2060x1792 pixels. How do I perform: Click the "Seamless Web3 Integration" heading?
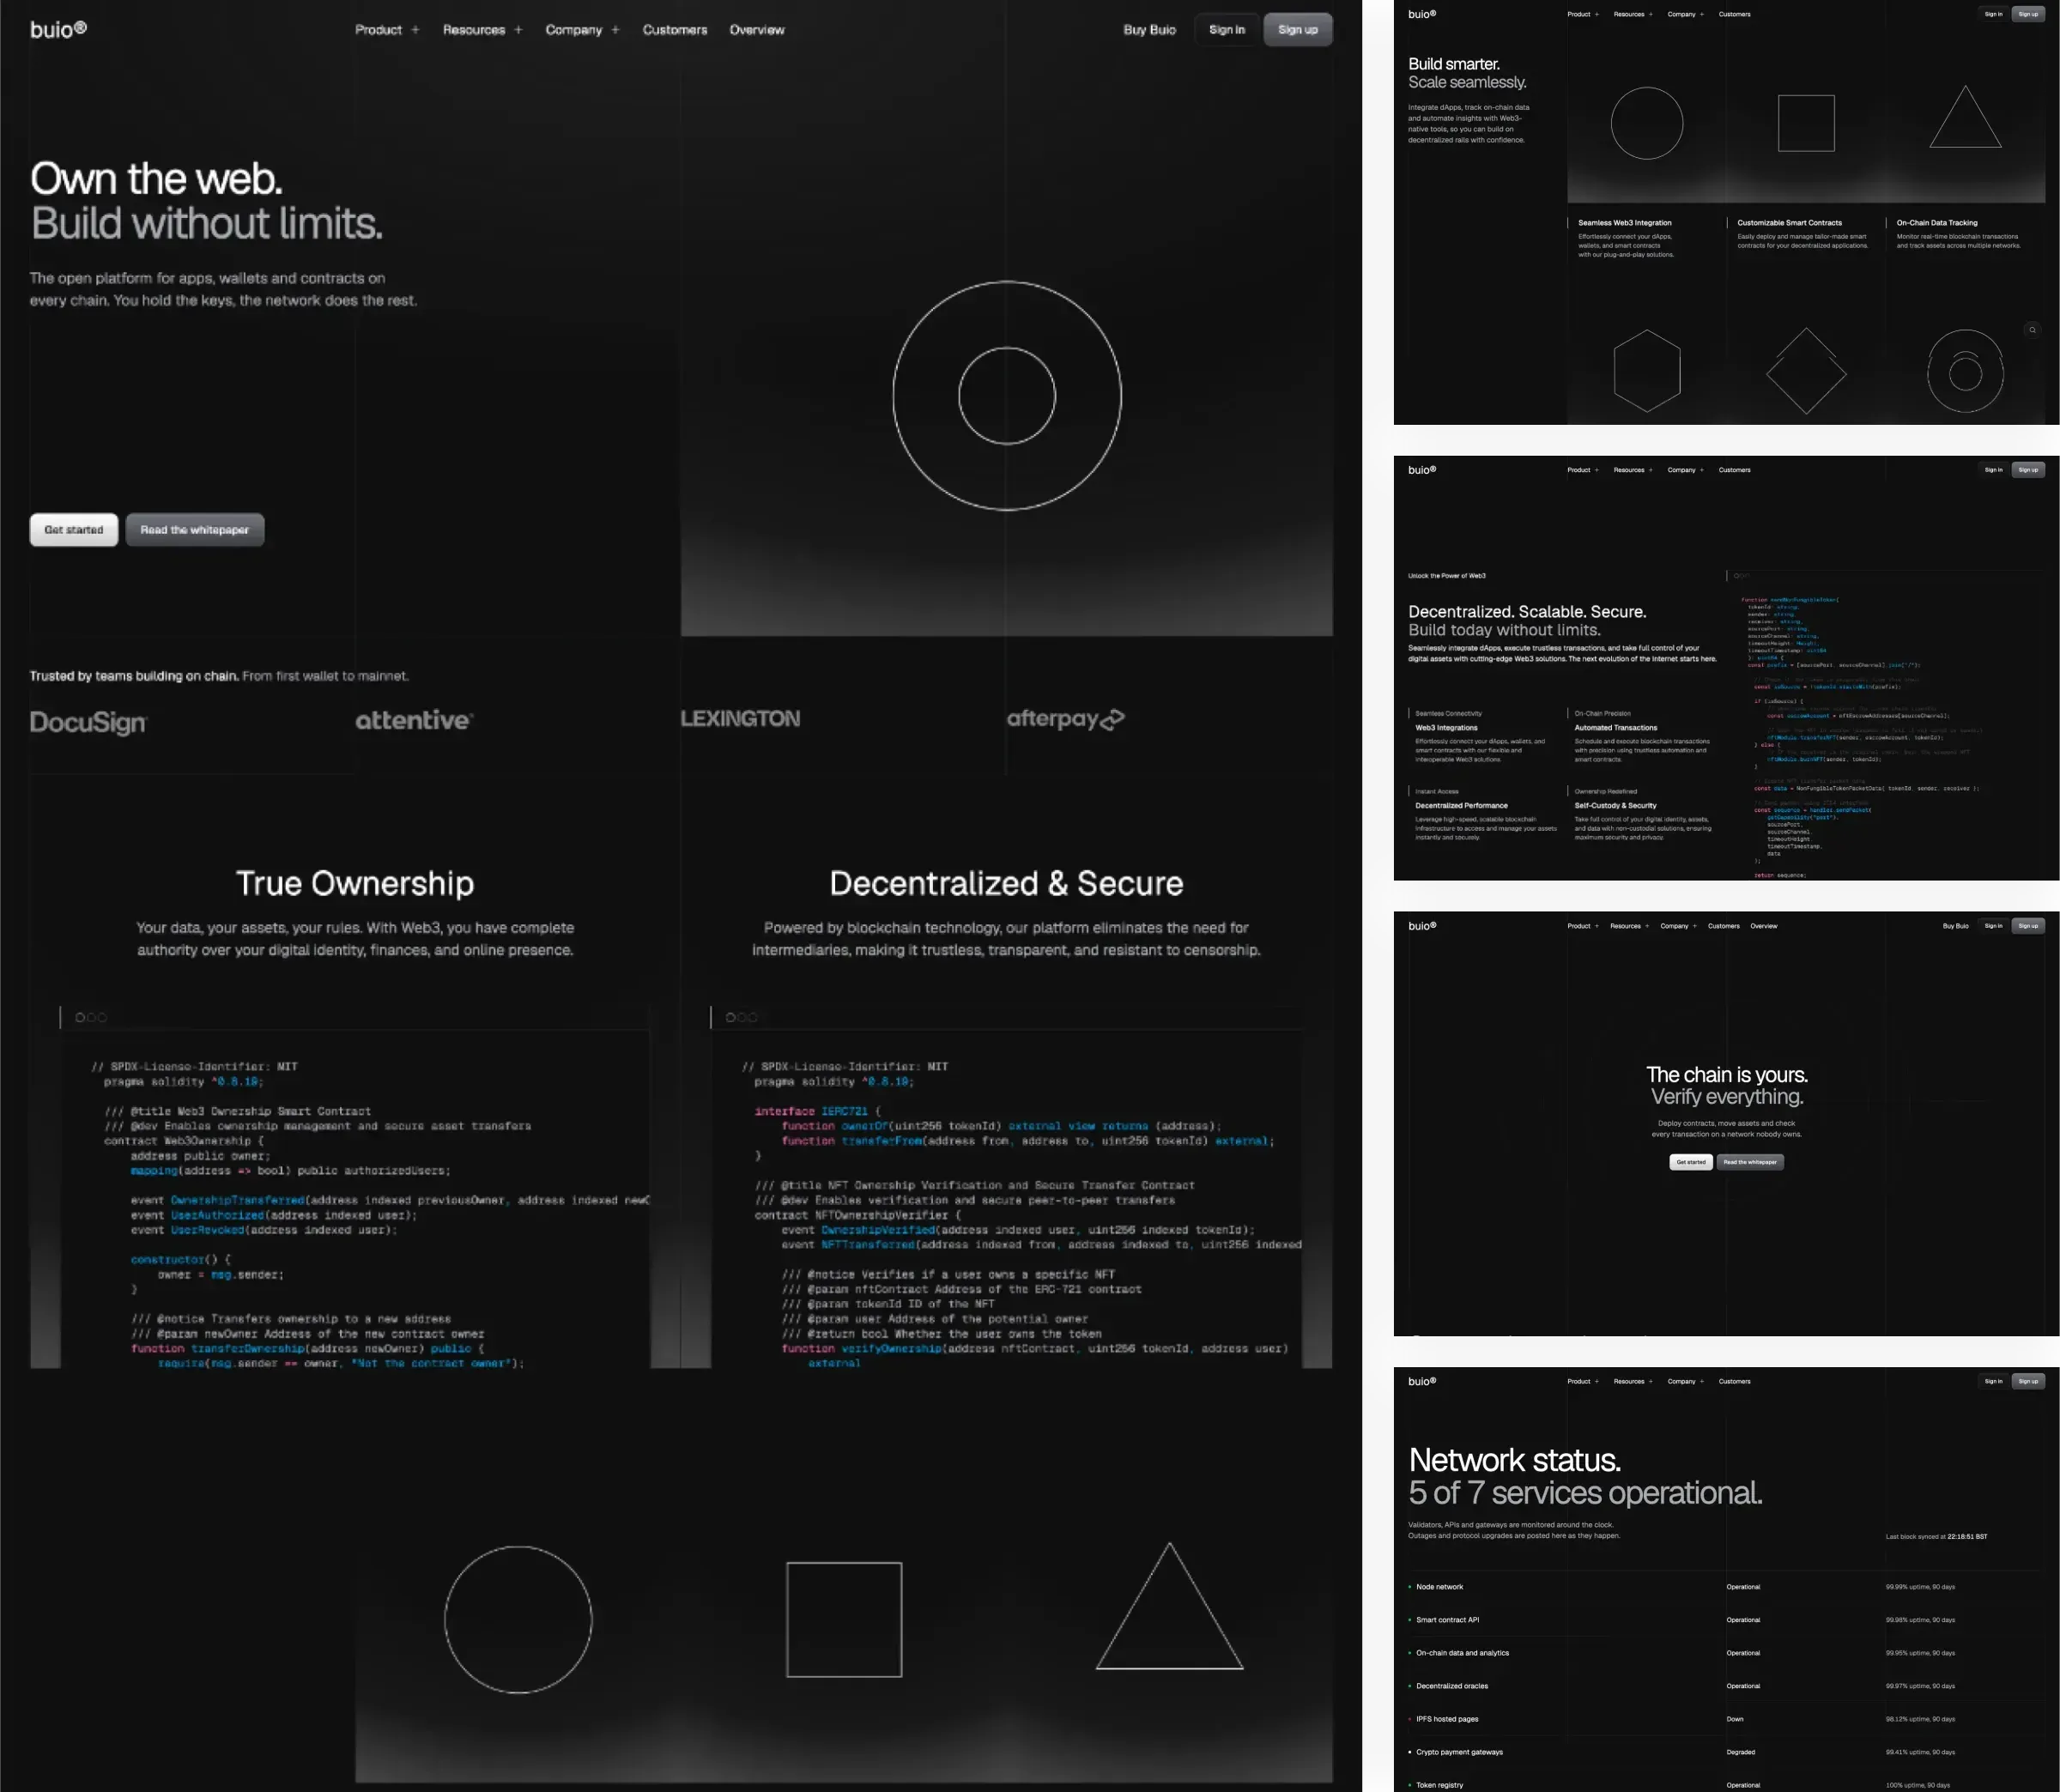pyautogui.click(x=1625, y=223)
